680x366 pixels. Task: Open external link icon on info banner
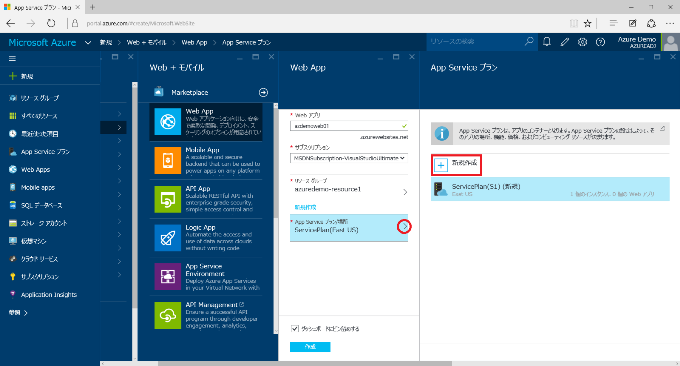pyautogui.click(x=663, y=128)
